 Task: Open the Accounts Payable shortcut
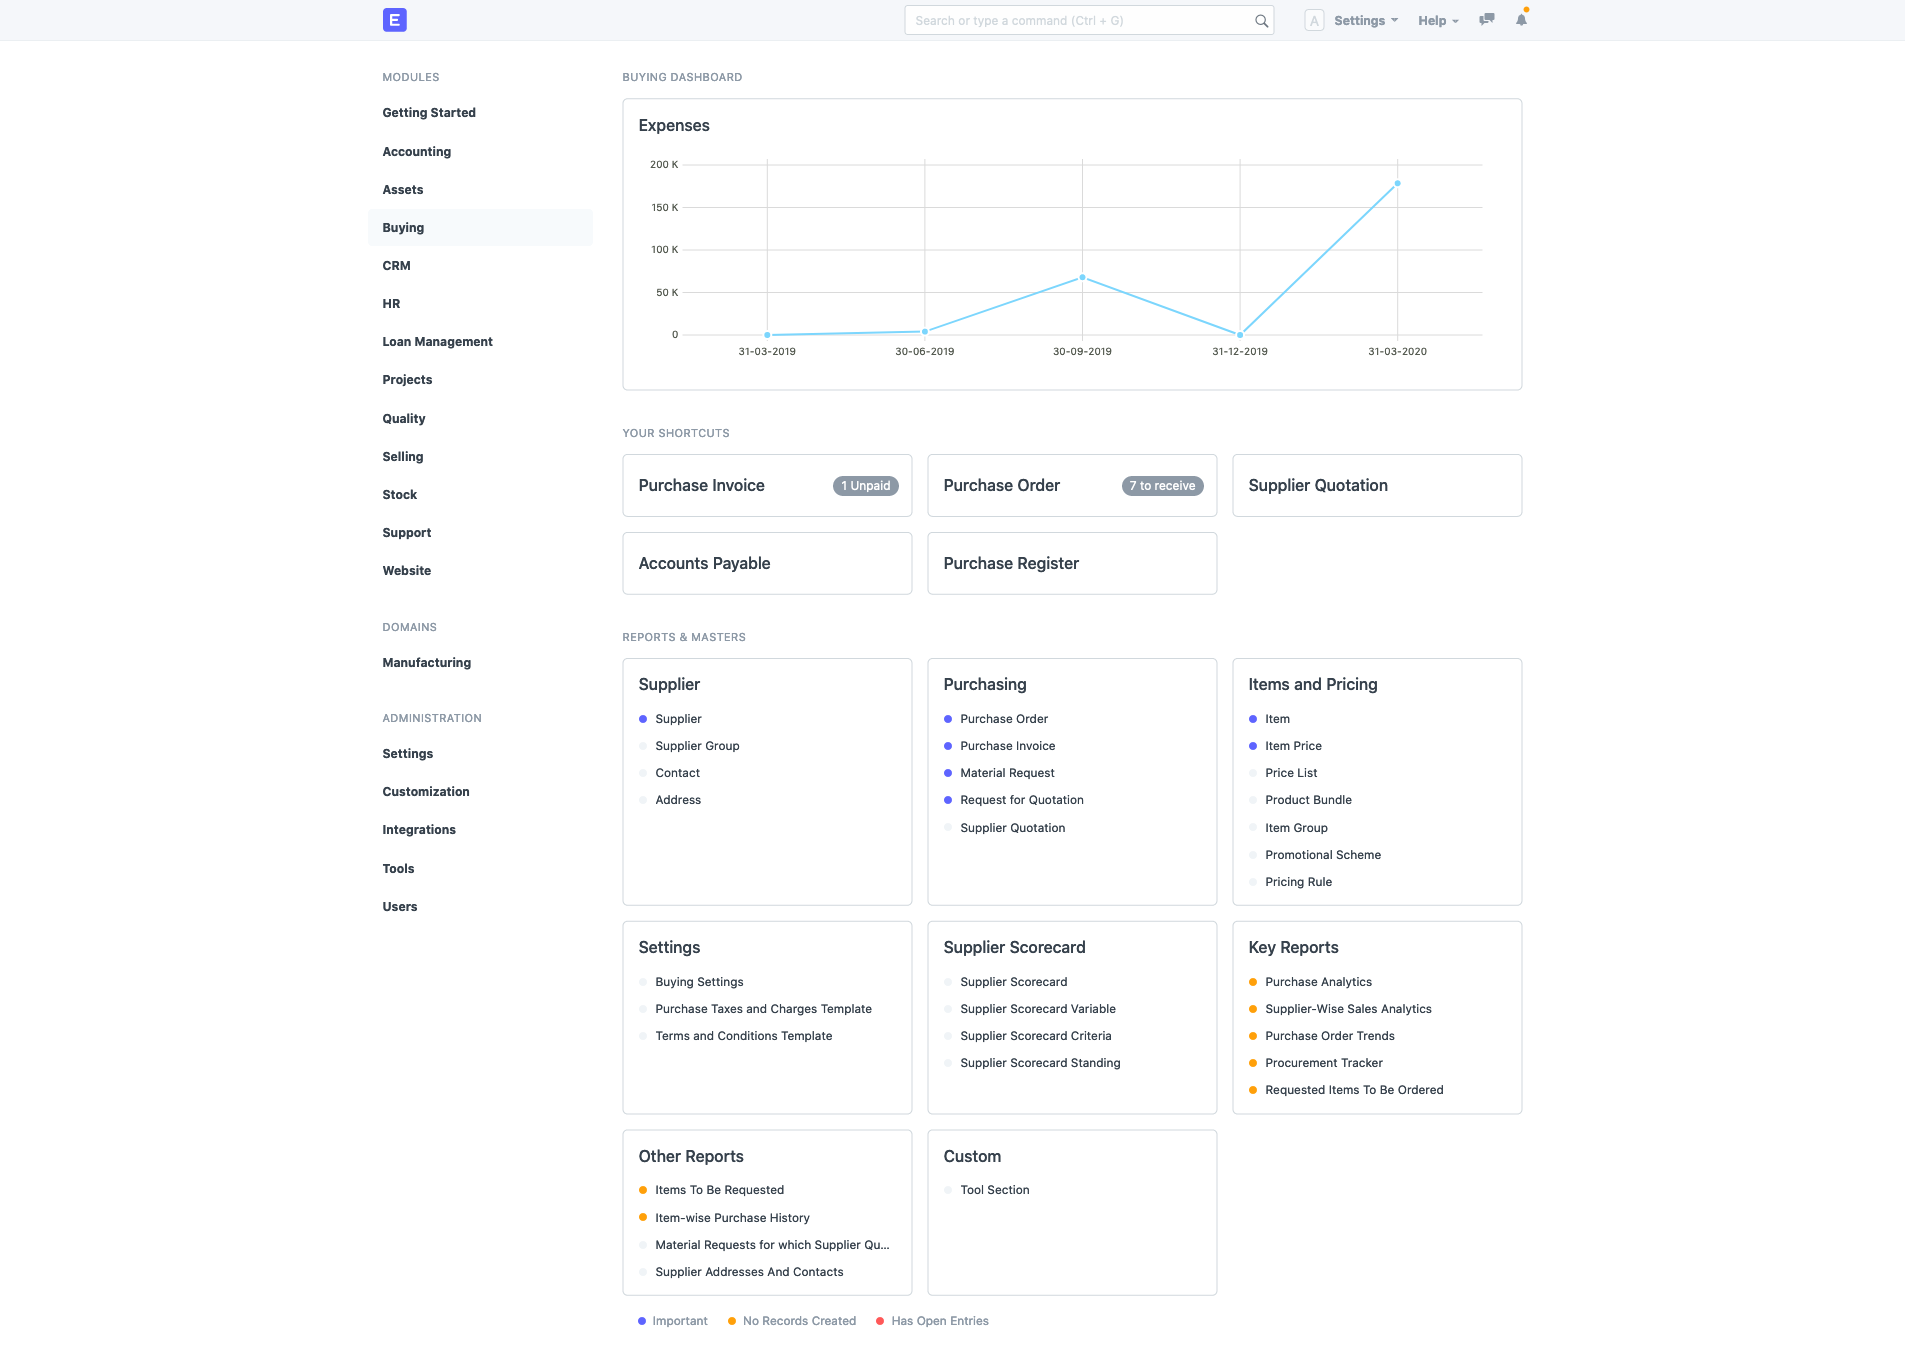[x=704, y=563]
